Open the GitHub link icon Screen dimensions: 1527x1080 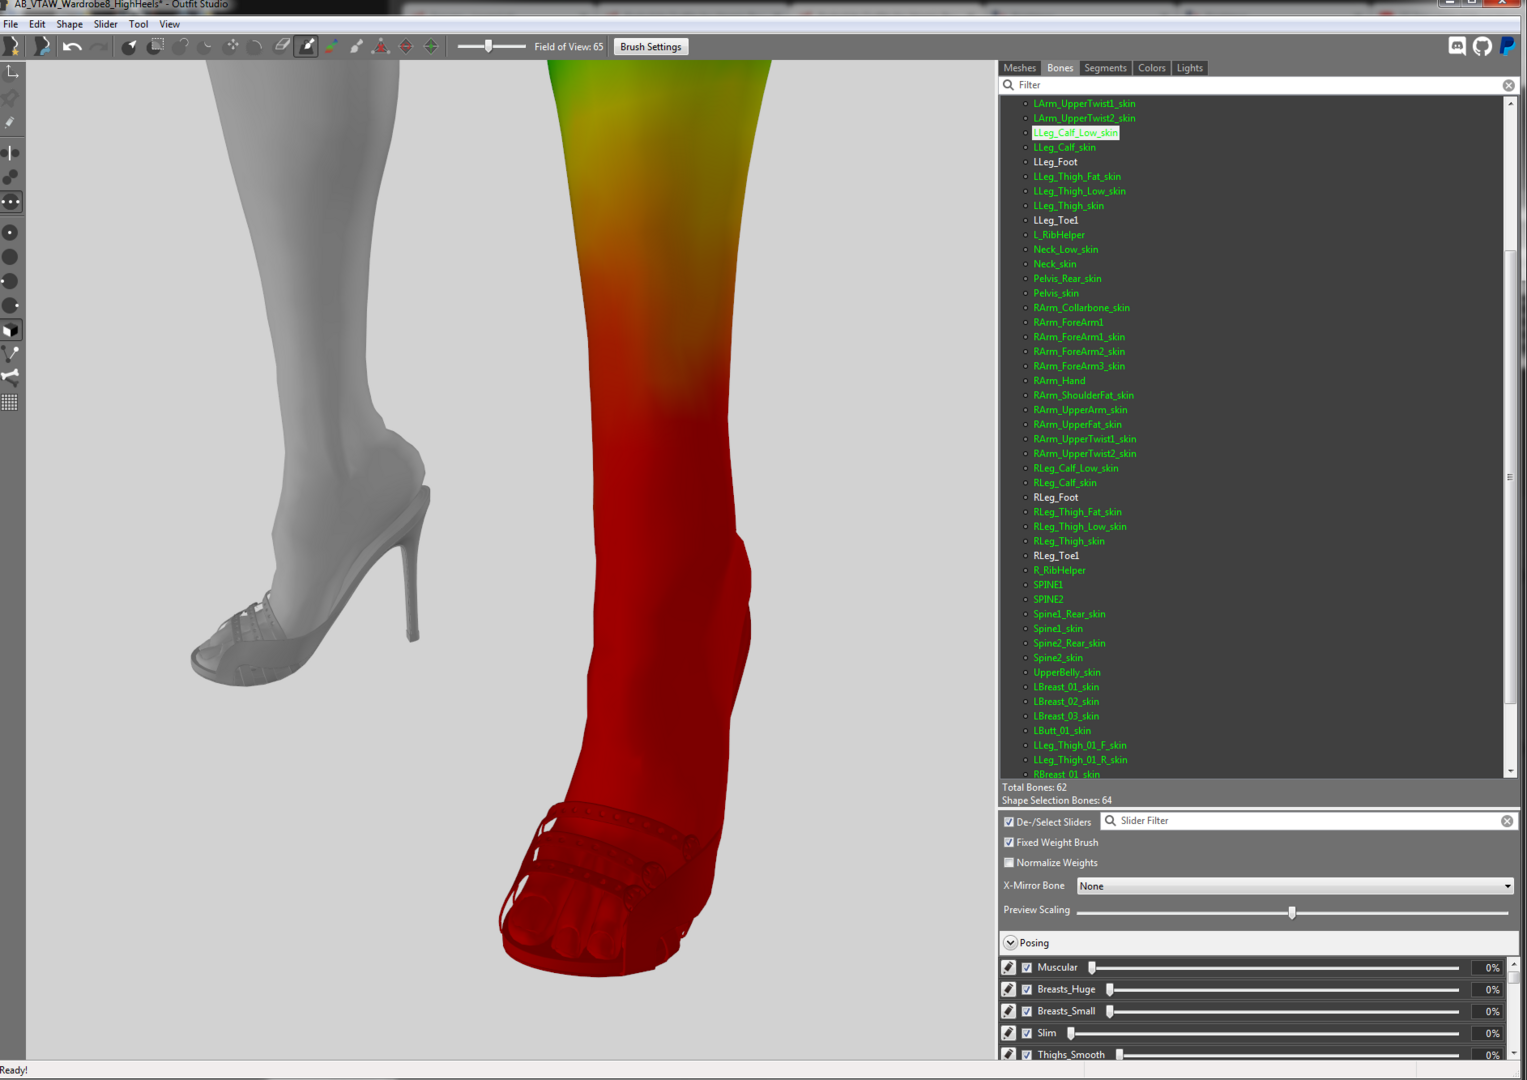pyautogui.click(x=1482, y=46)
